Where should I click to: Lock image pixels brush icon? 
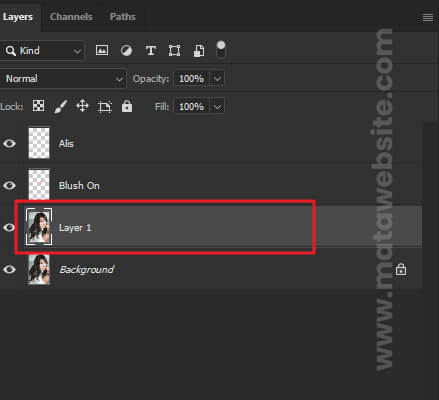tap(61, 106)
